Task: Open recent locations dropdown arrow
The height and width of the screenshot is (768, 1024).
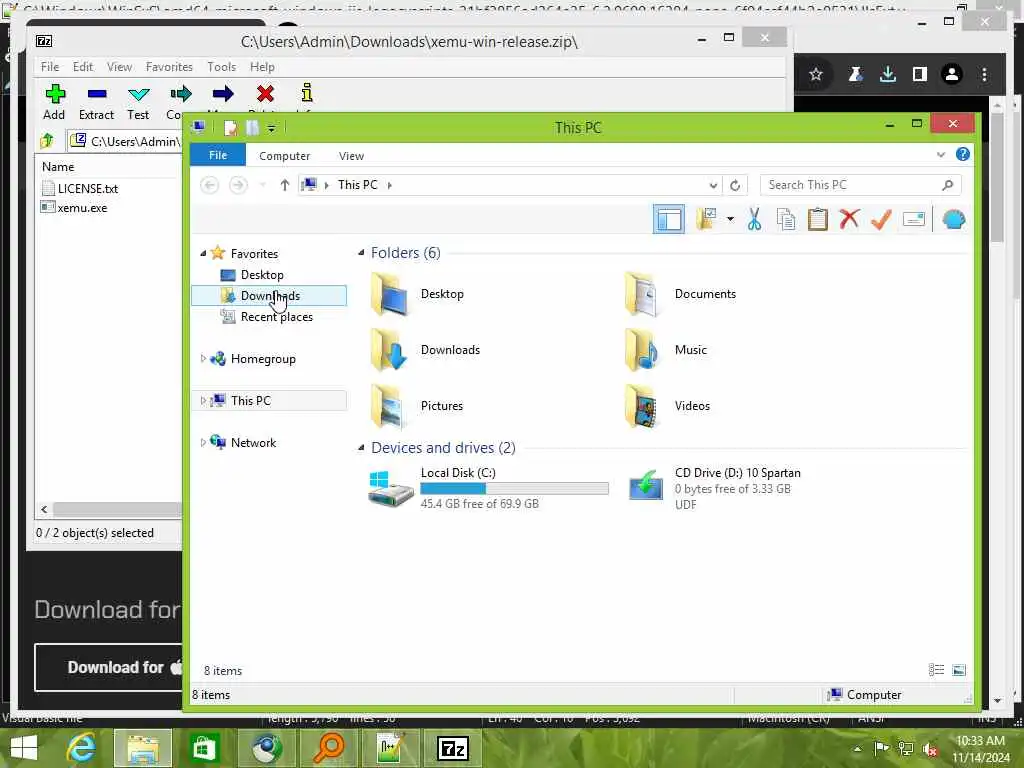Action: pos(263,185)
